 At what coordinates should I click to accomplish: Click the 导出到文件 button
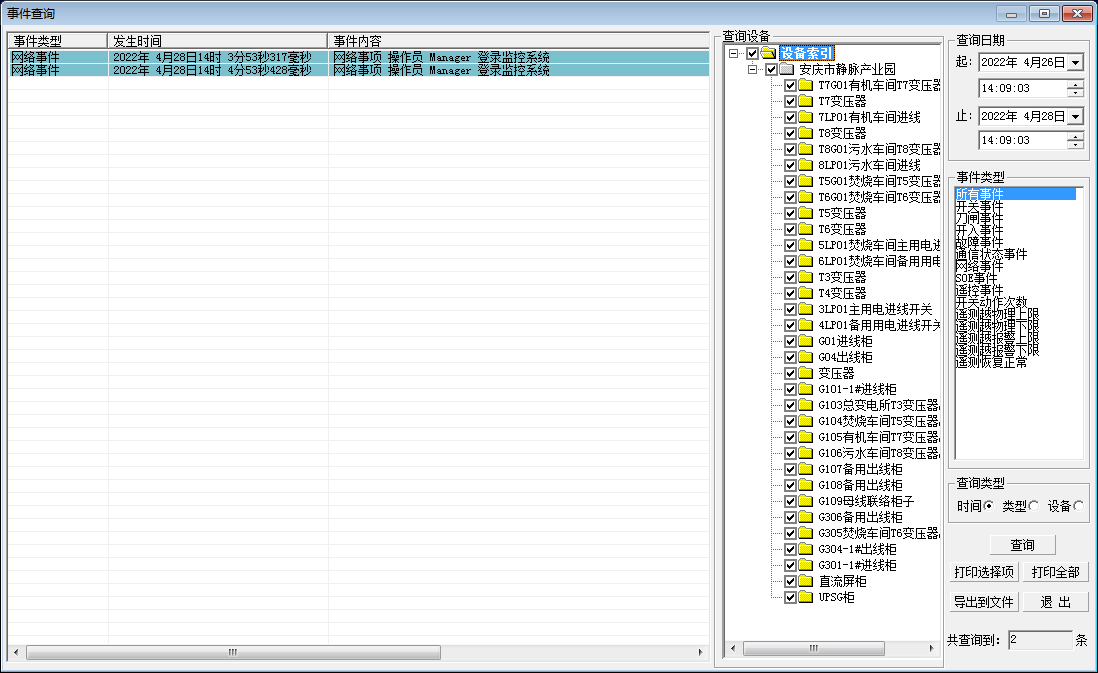tap(984, 602)
